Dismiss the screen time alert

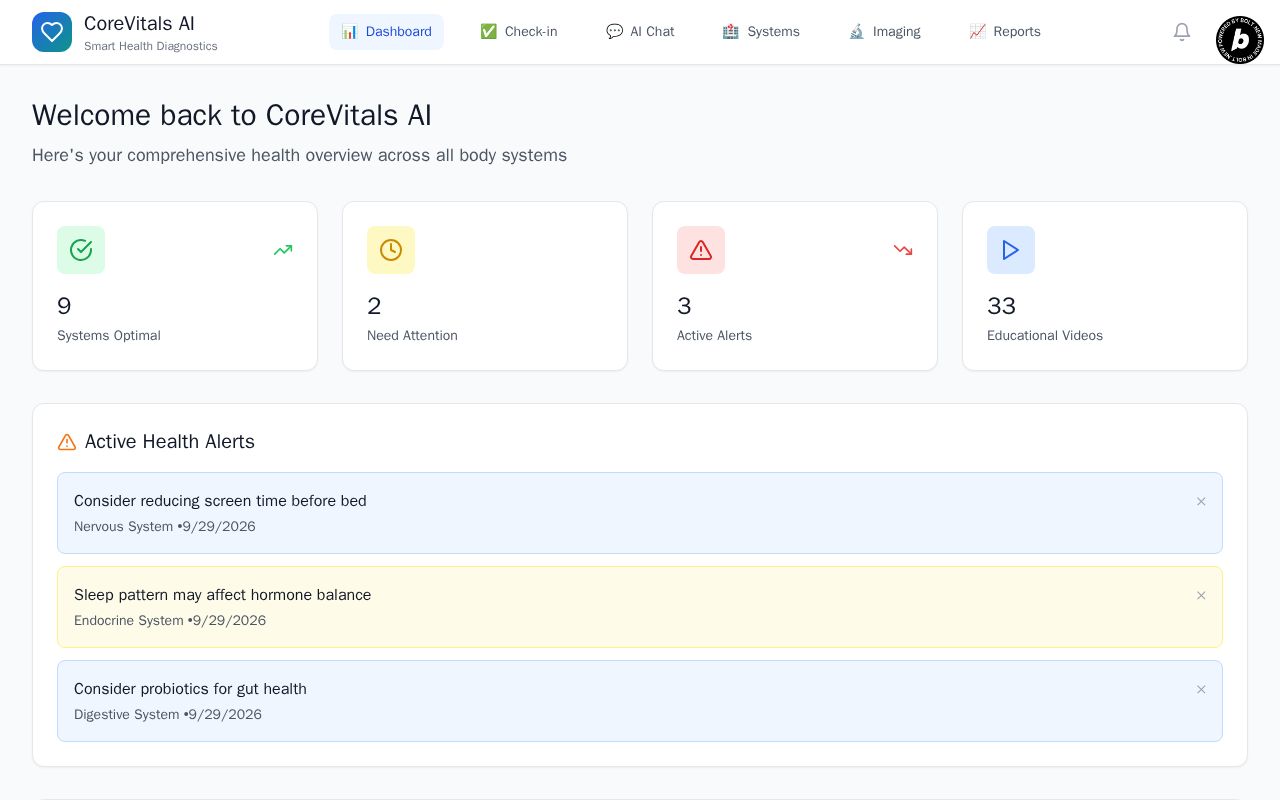pyautogui.click(x=1201, y=501)
